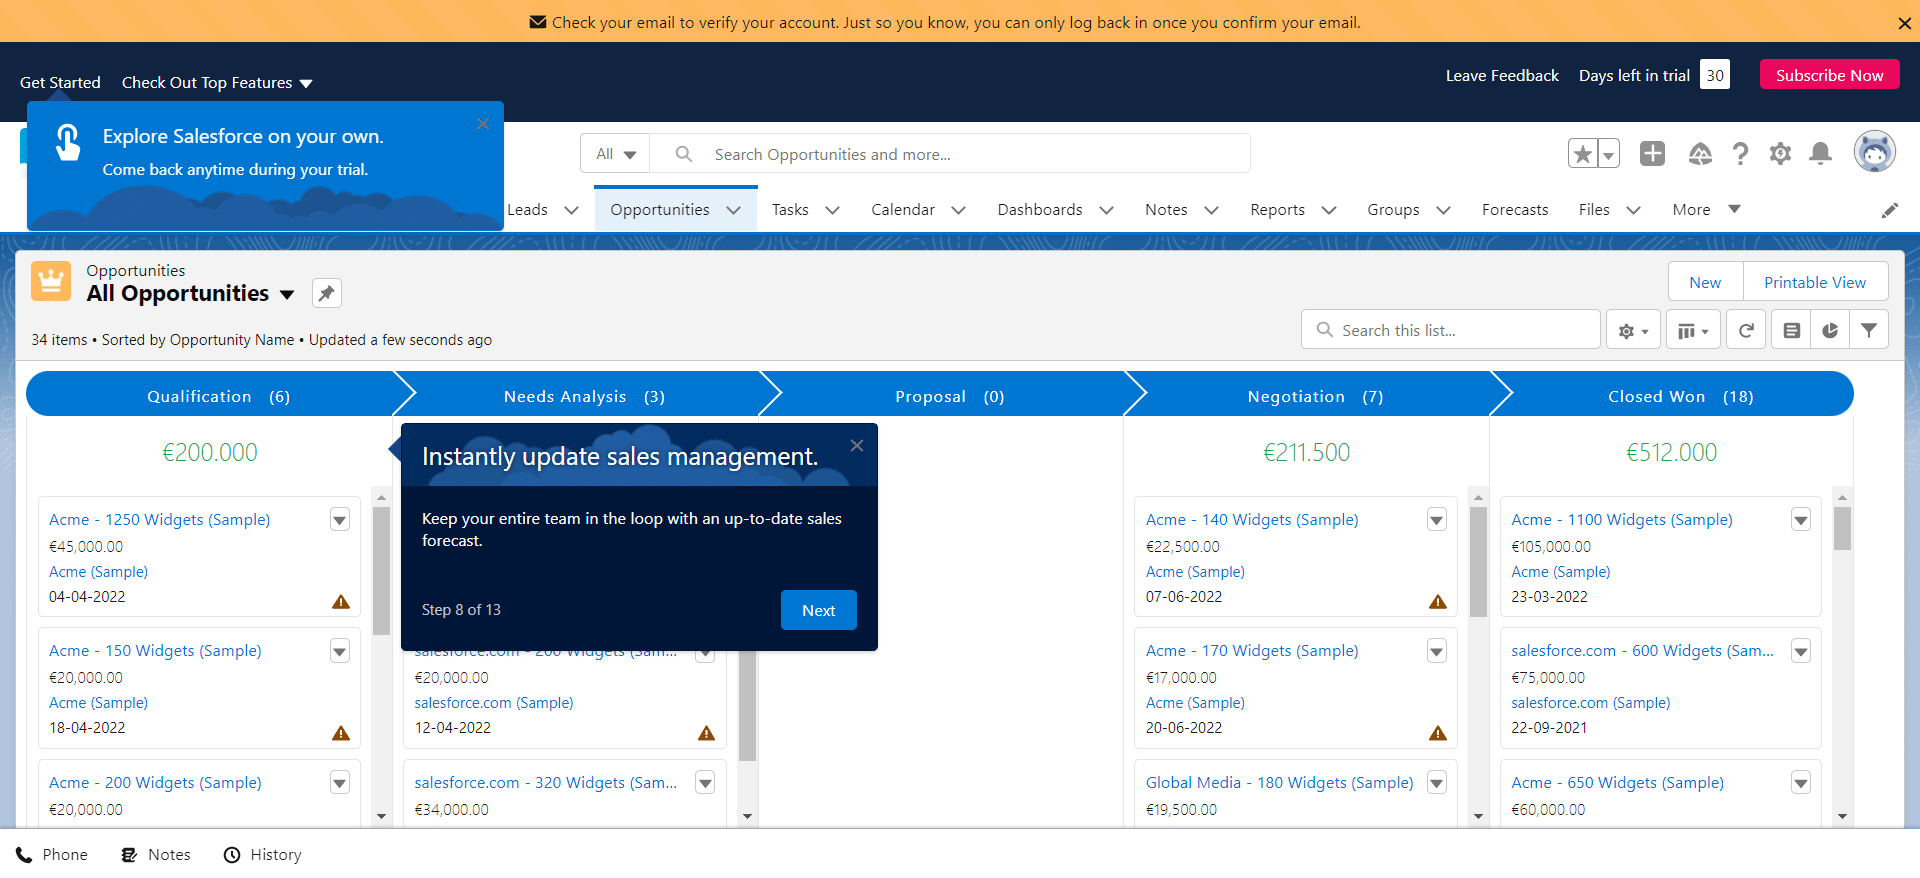1920x878 pixels.
Task: Open the display-as view switcher
Action: coord(1693,330)
